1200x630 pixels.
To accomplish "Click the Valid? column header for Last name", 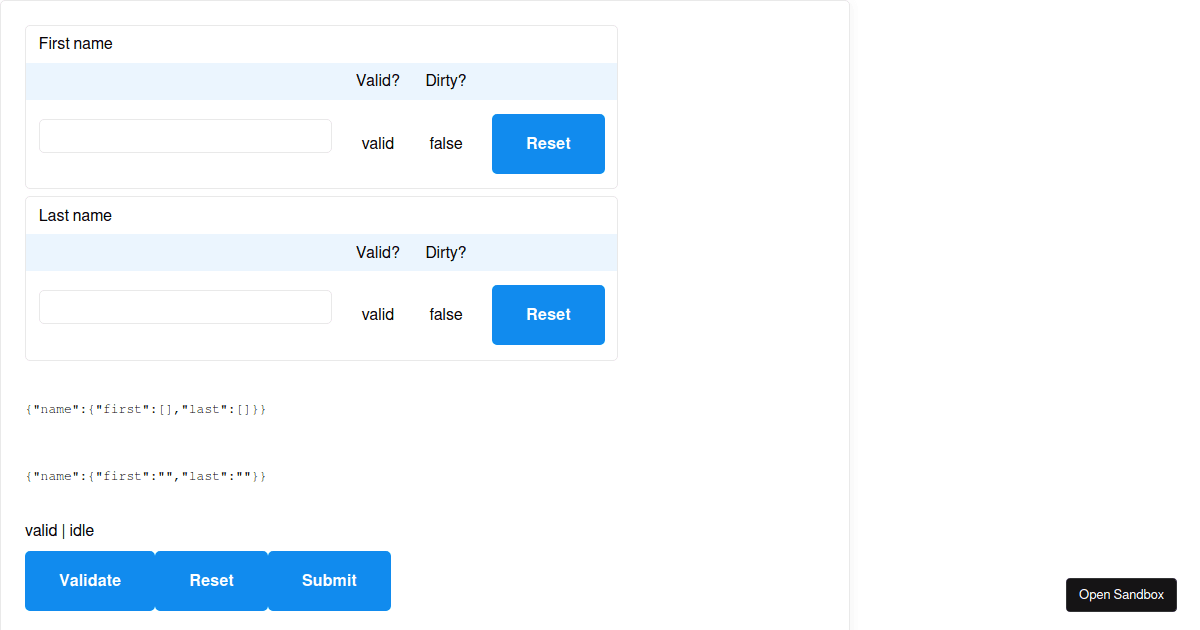I will [x=378, y=252].
